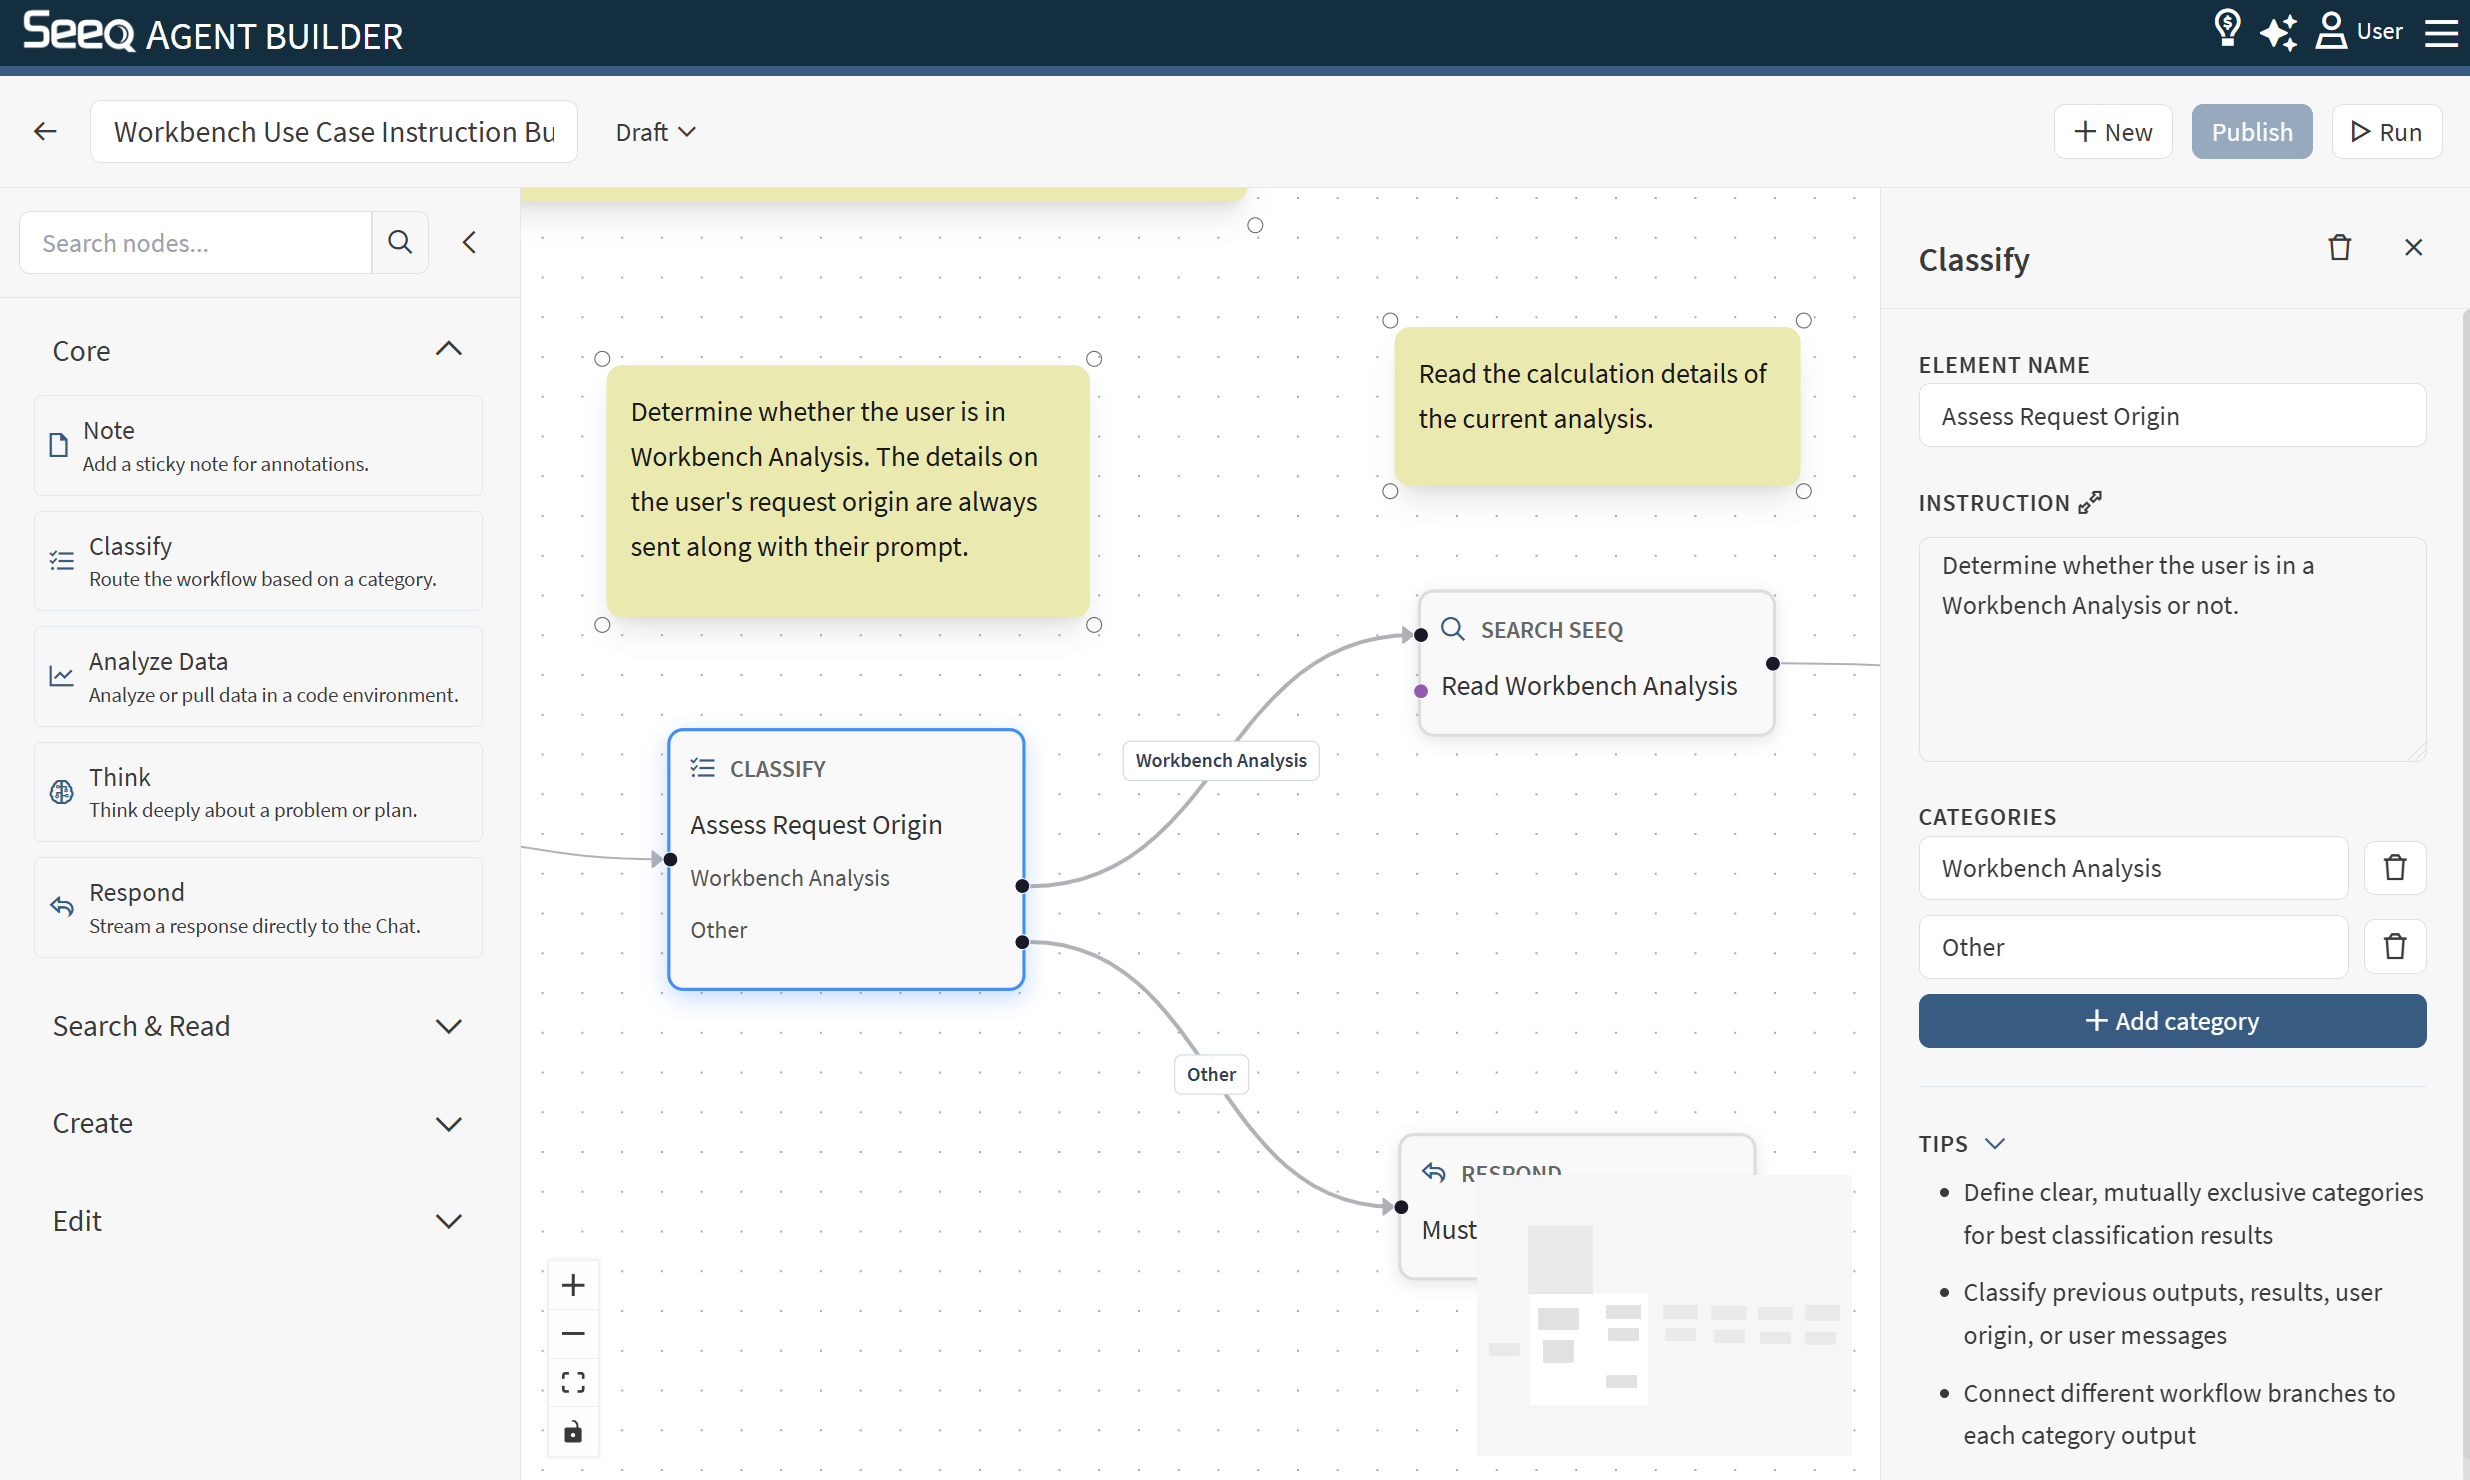The width and height of the screenshot is (2470, 1480).
Task: Toggle the canvas interactivity lock
Action: point(573,1432)
